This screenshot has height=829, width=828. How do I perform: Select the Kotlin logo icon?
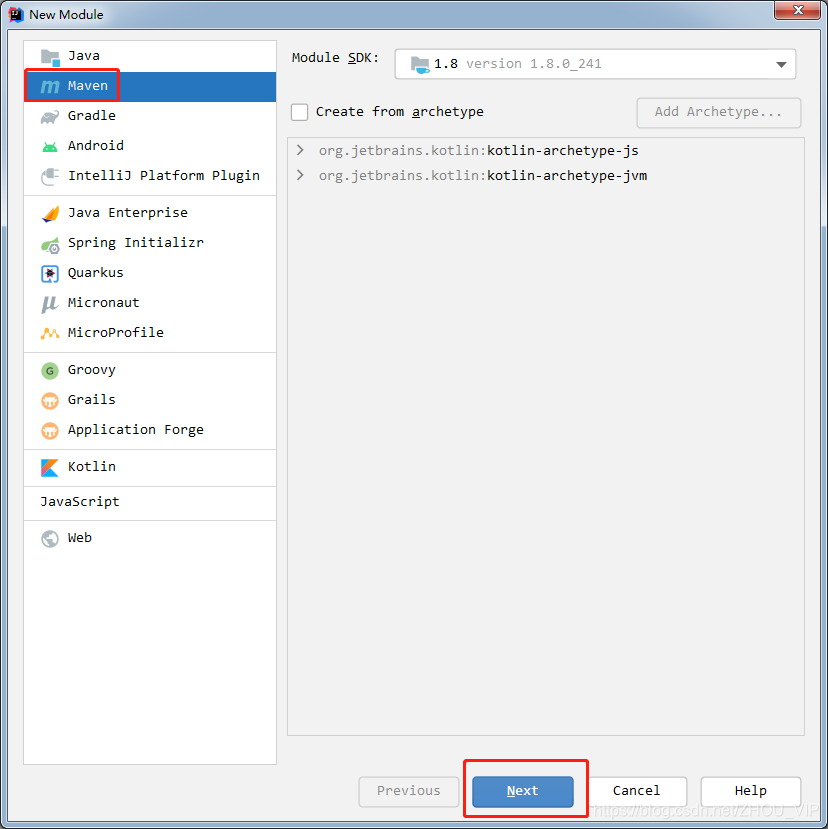click(x=50, y=467)
